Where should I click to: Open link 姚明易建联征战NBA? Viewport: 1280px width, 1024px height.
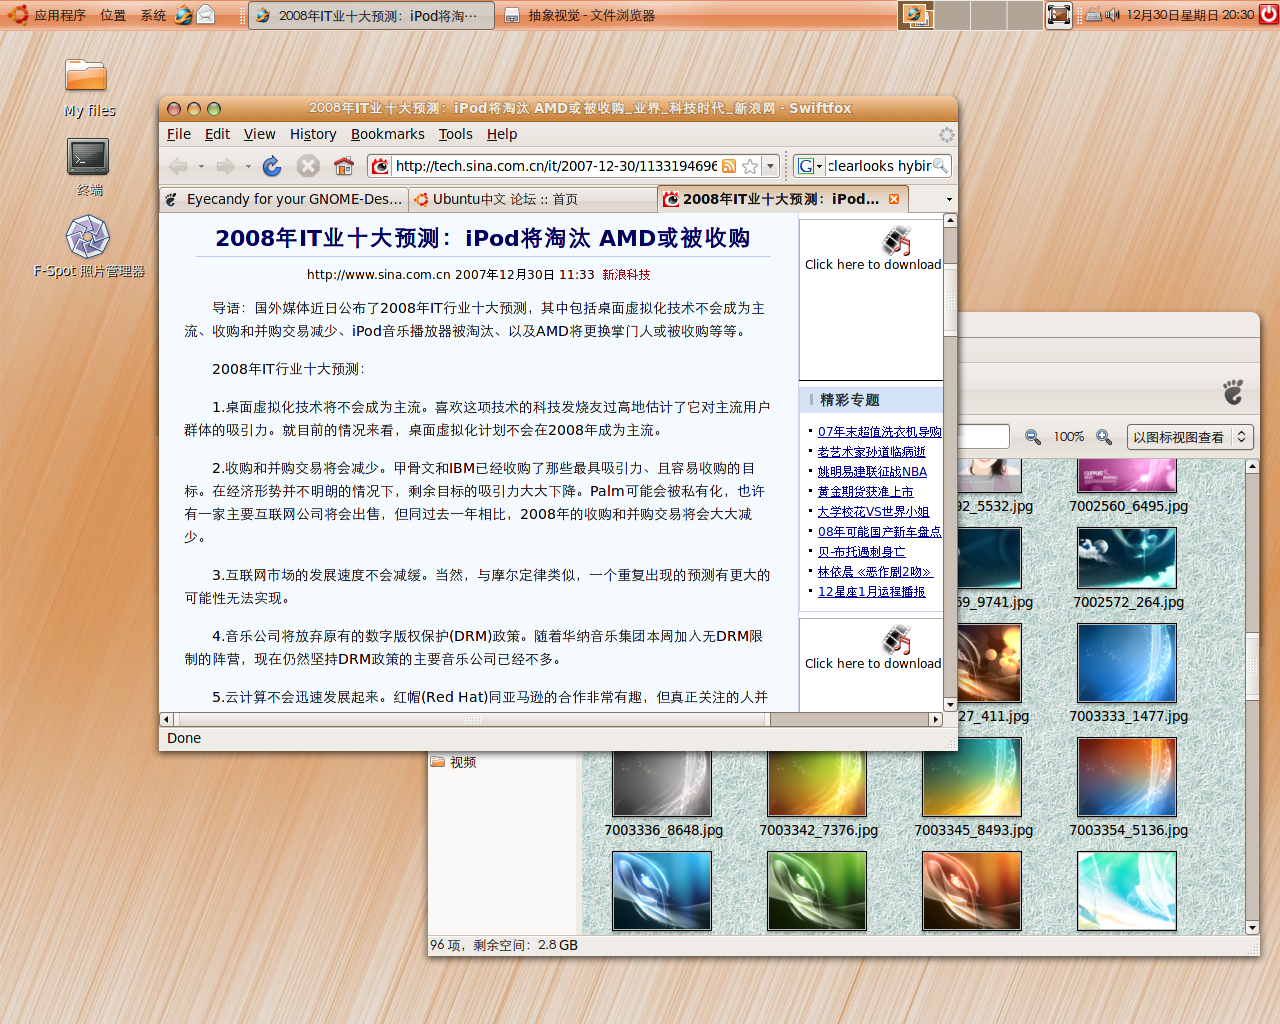point(872,472)
